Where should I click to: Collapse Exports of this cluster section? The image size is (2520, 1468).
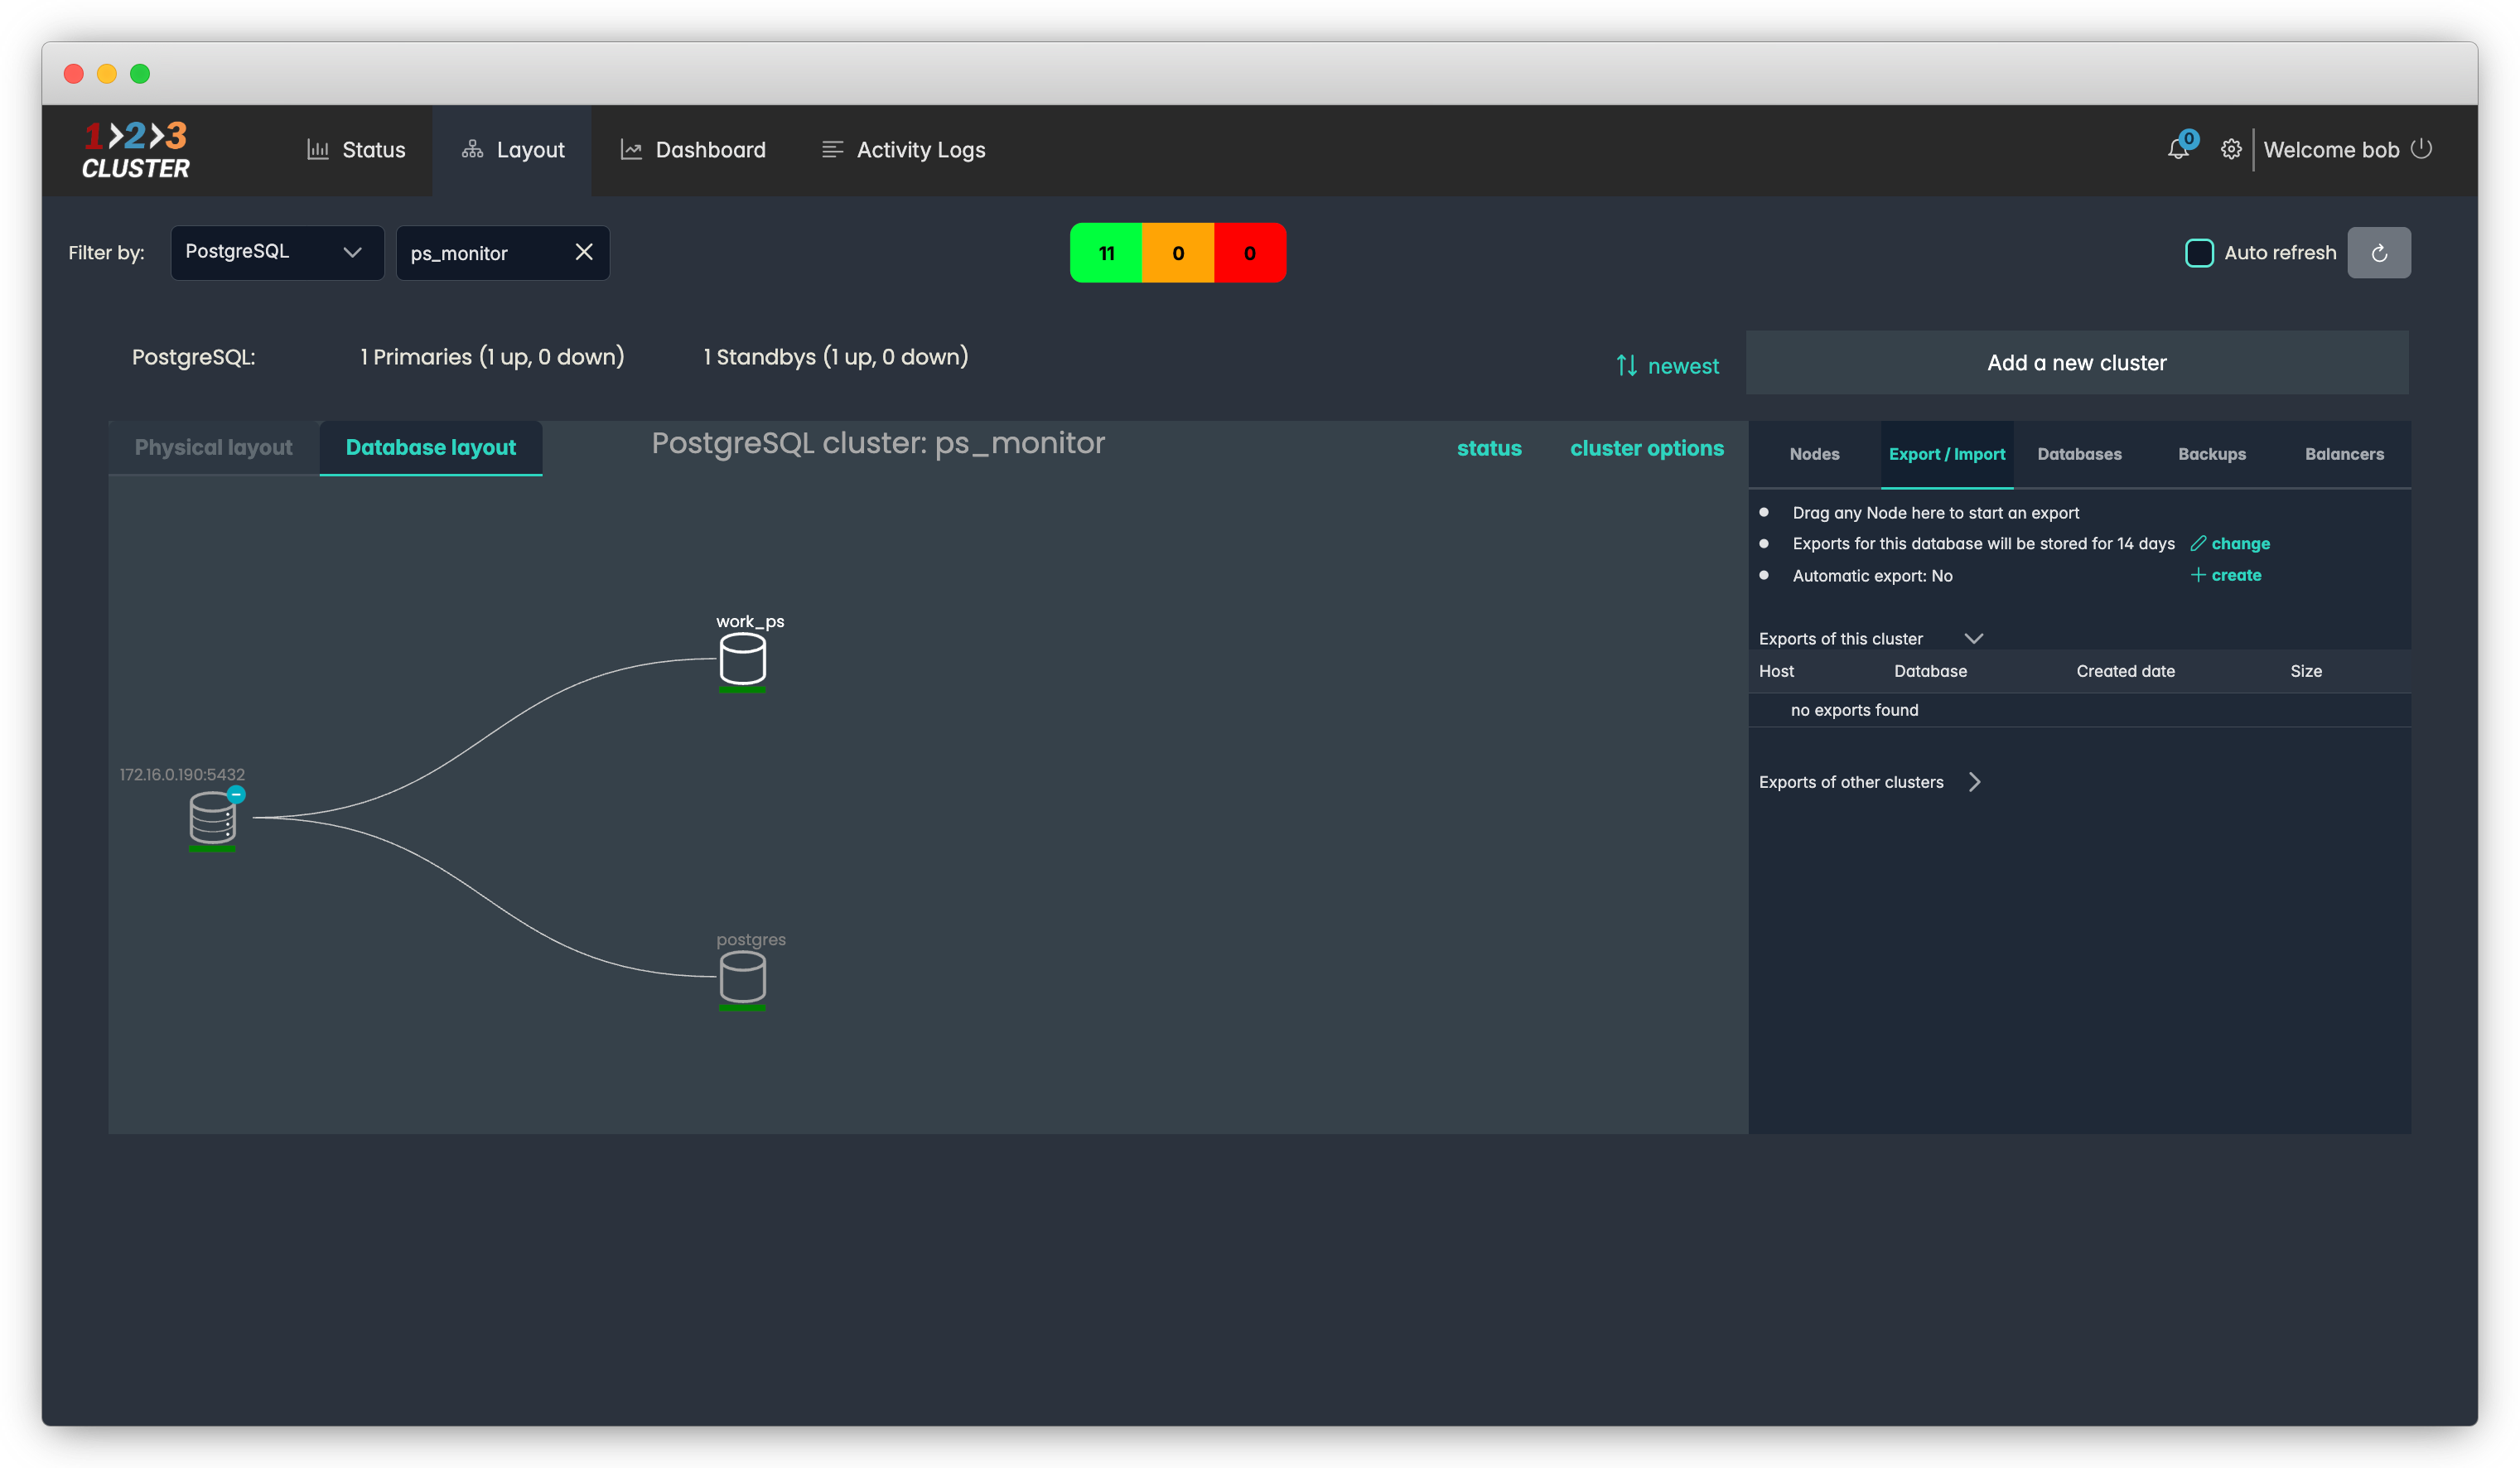click(1973, 639)
